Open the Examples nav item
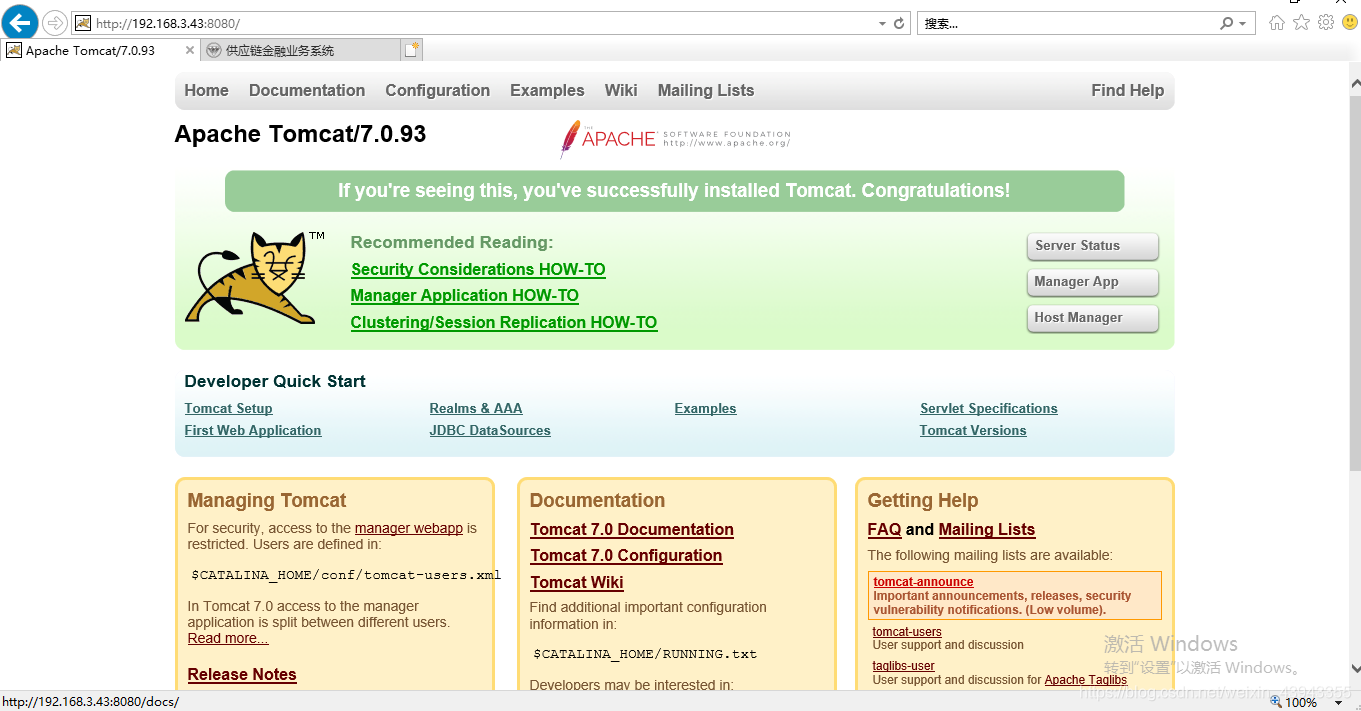The height and width of the screenshot is (711, 1361). pyautogui.click(x=547, y=90)
